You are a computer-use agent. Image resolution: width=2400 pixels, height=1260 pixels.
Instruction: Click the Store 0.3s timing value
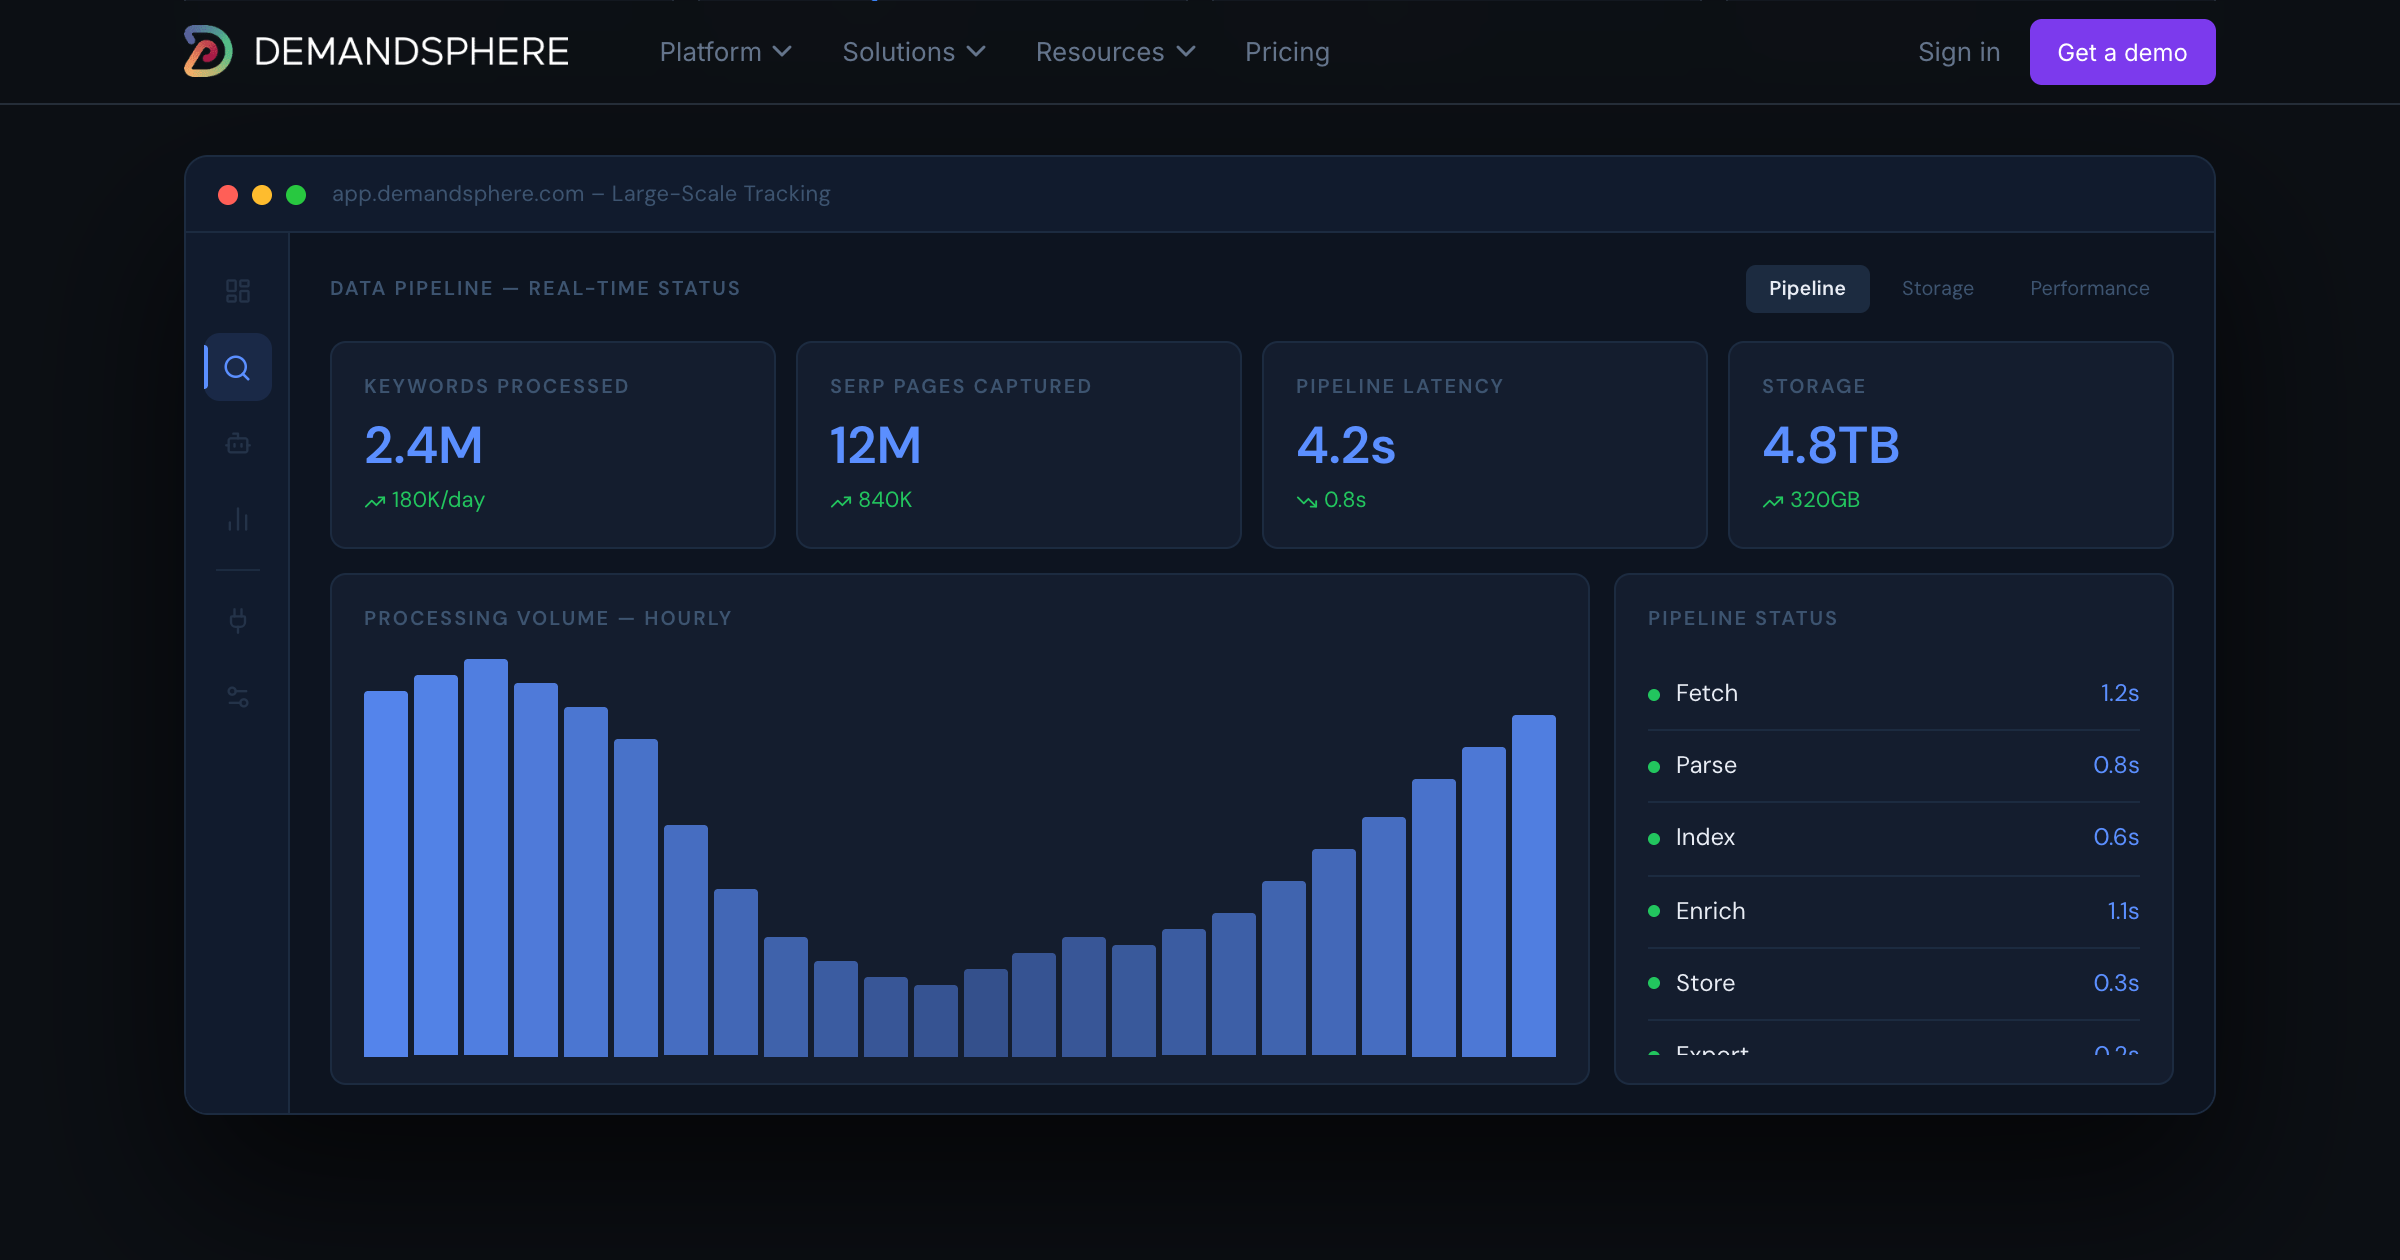(x=2116, y=983)
